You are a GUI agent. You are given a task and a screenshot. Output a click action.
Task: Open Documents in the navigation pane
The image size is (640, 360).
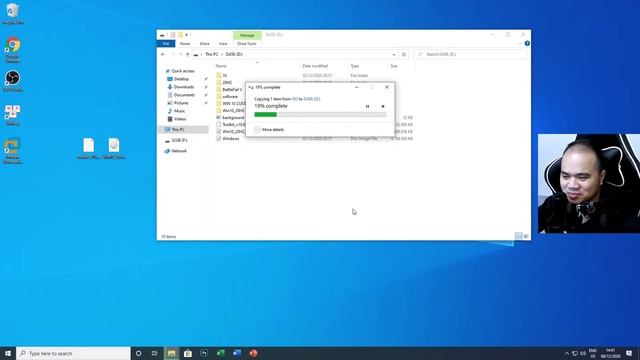181,95
